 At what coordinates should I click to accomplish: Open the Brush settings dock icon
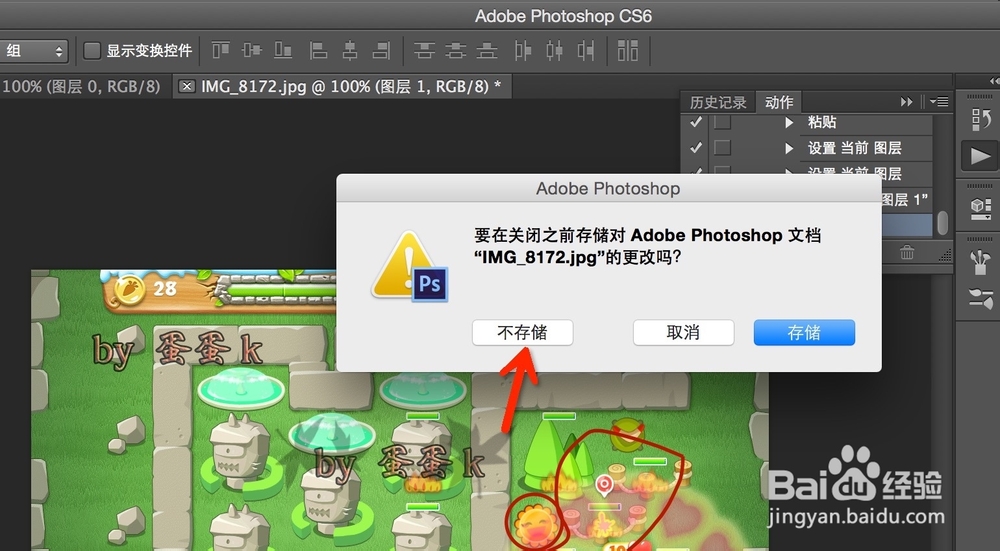(980, 298)
